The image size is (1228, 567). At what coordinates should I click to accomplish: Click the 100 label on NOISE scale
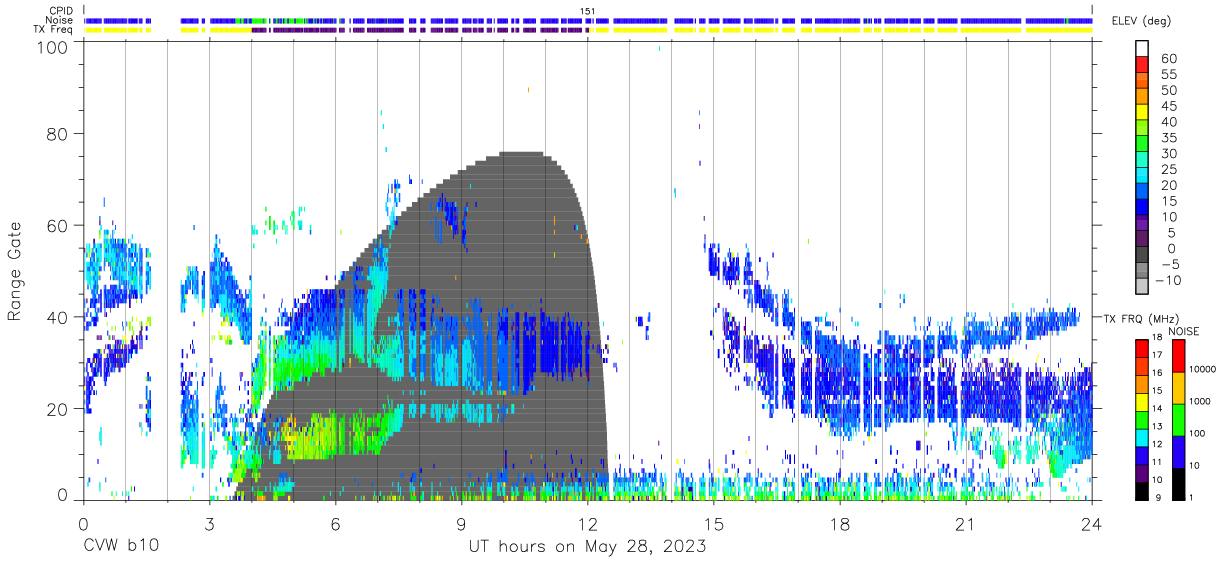click(1199, 433)
